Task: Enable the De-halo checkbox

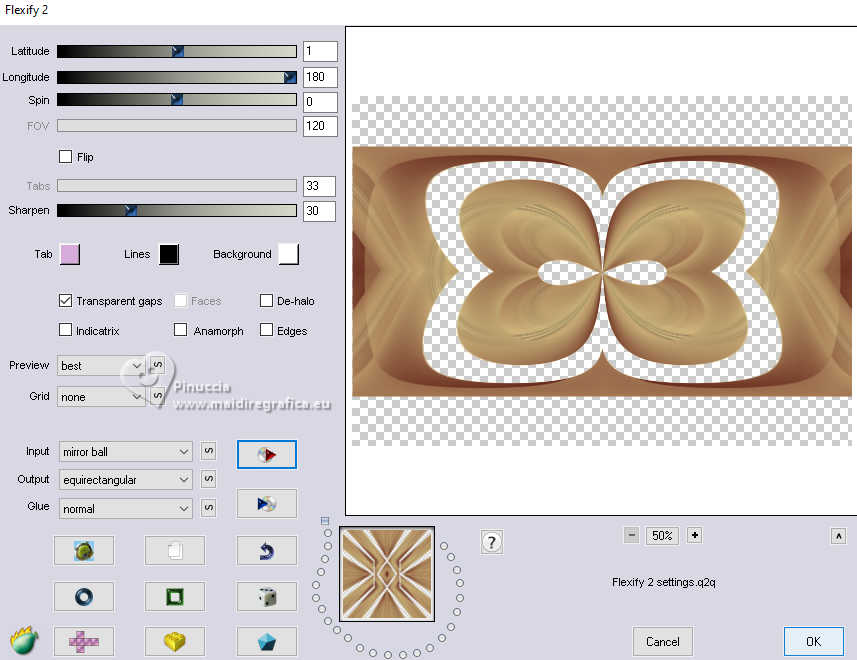Action: coord(266,301)
